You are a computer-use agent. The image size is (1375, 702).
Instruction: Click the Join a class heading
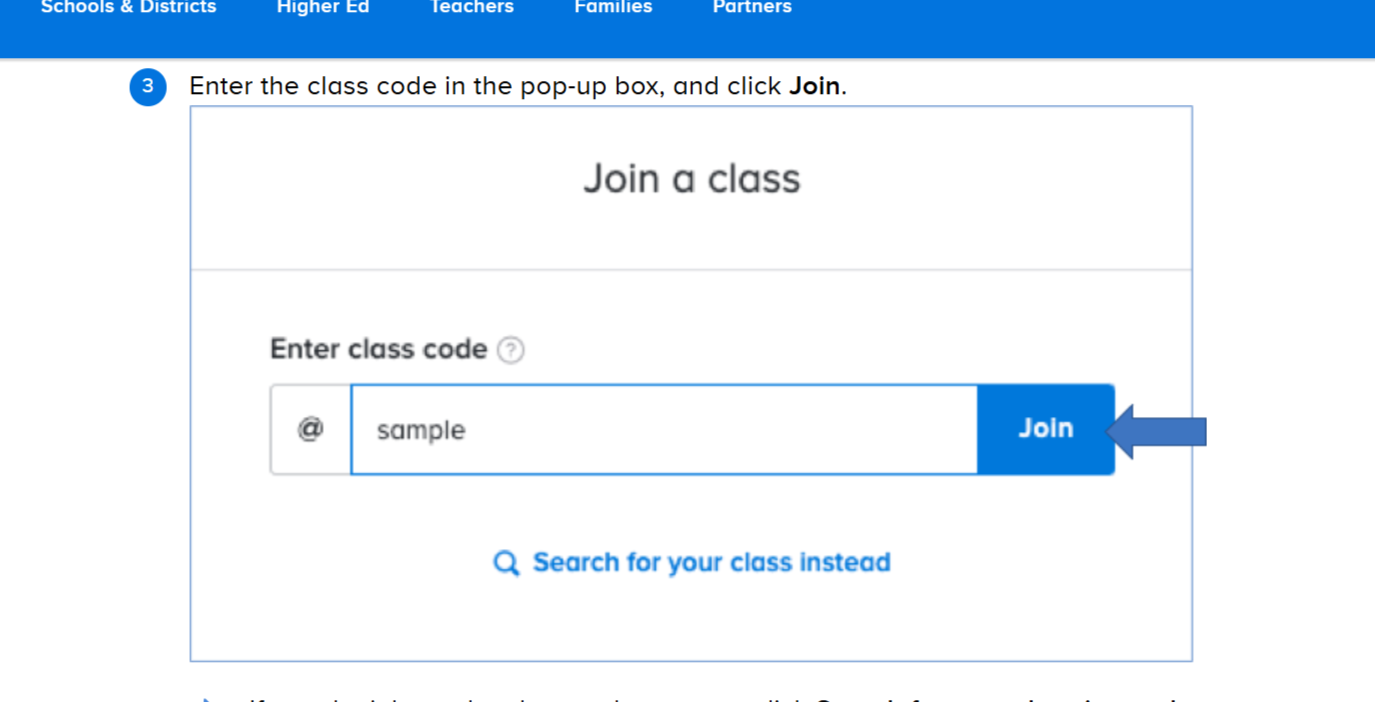tap(692, 179)
